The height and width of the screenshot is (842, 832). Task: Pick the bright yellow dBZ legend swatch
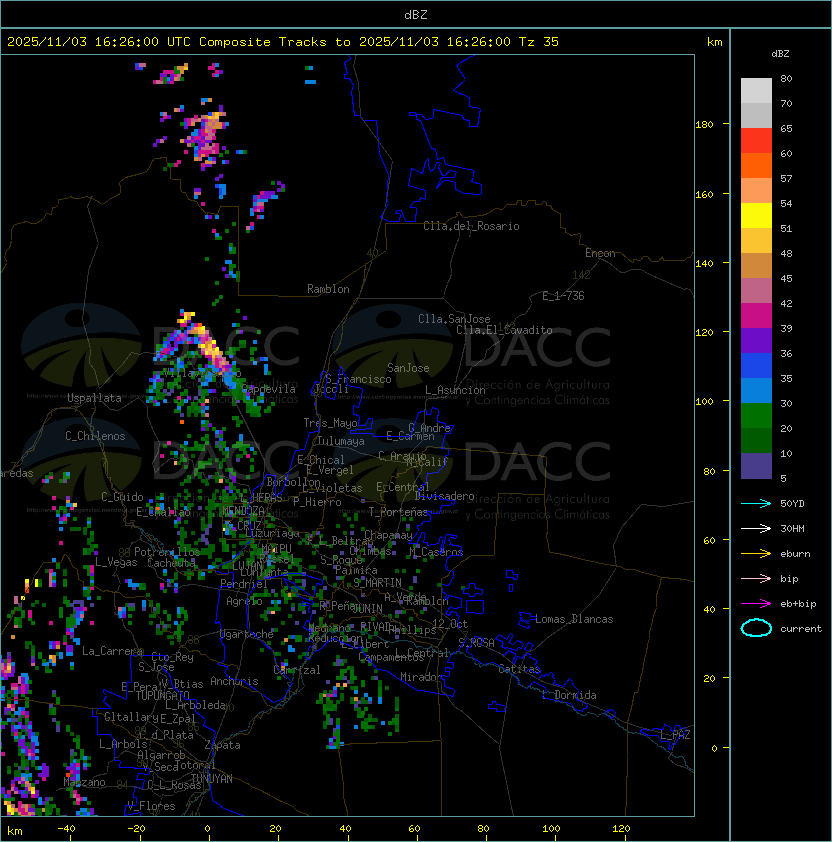pyautogui.click(x=756, y=216)
